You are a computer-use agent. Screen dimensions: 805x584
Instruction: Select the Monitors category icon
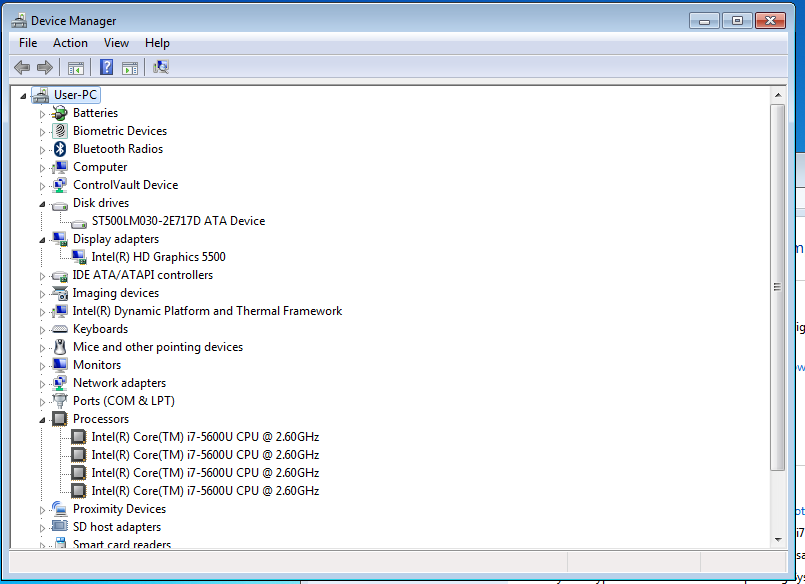[x=60, y=365]
